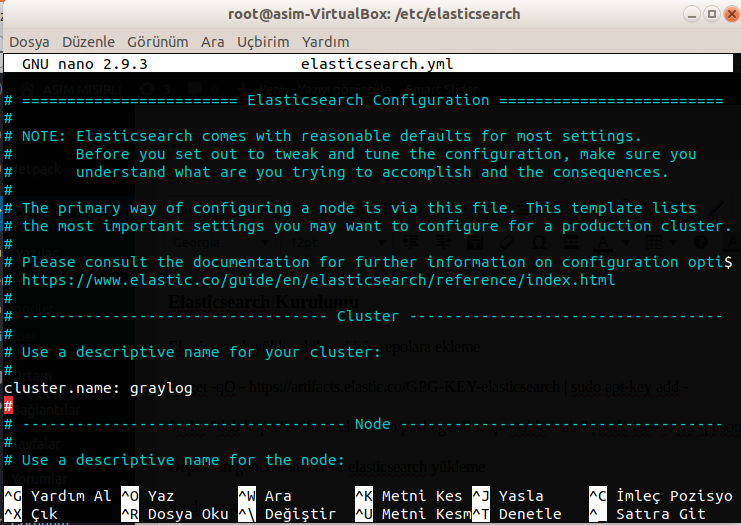
Task: Open the Dosya menu
Action: tap(29, 42)
